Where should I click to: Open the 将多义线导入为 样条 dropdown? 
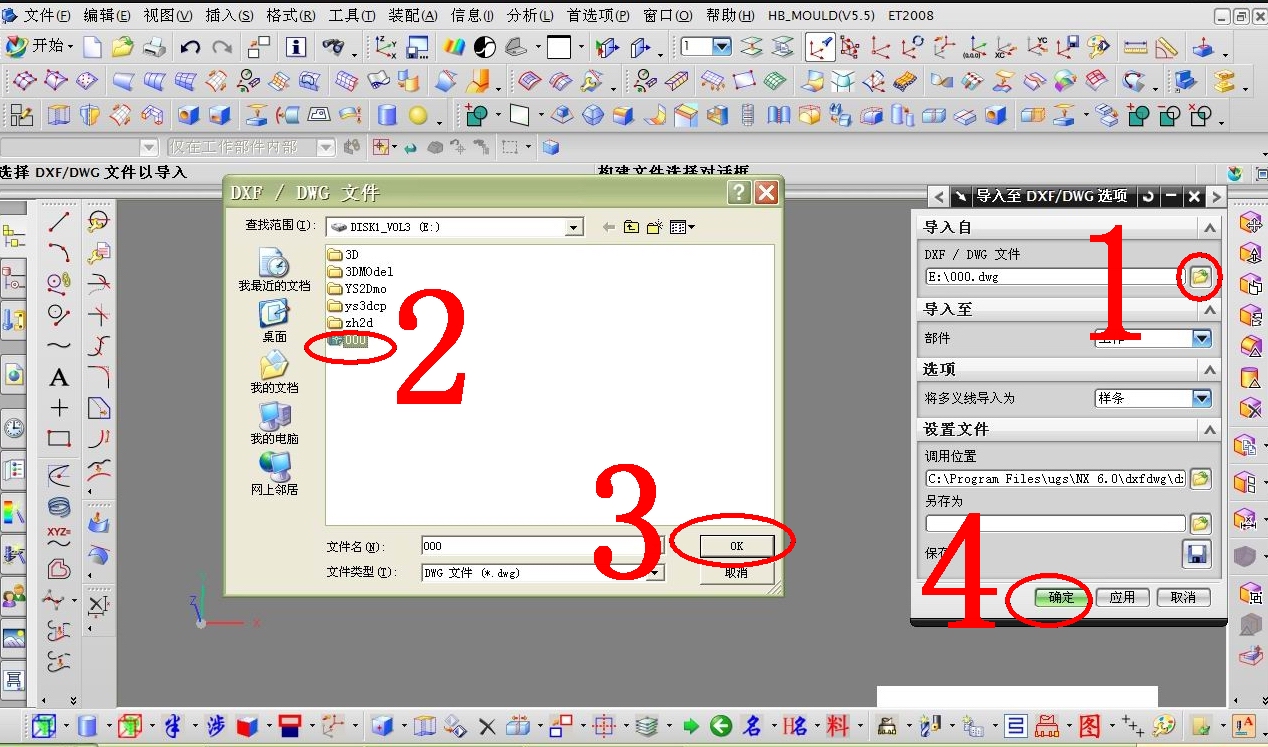[1202, 398]
